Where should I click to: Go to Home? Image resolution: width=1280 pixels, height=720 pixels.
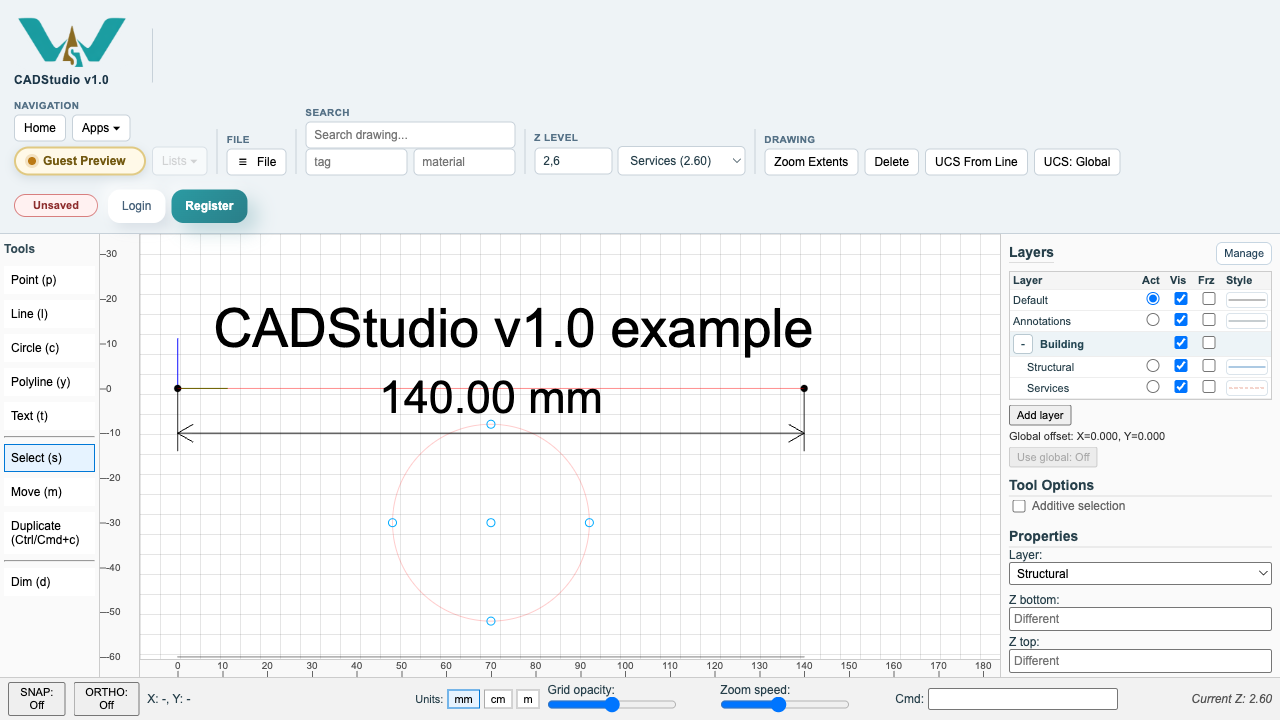[40, 128]
